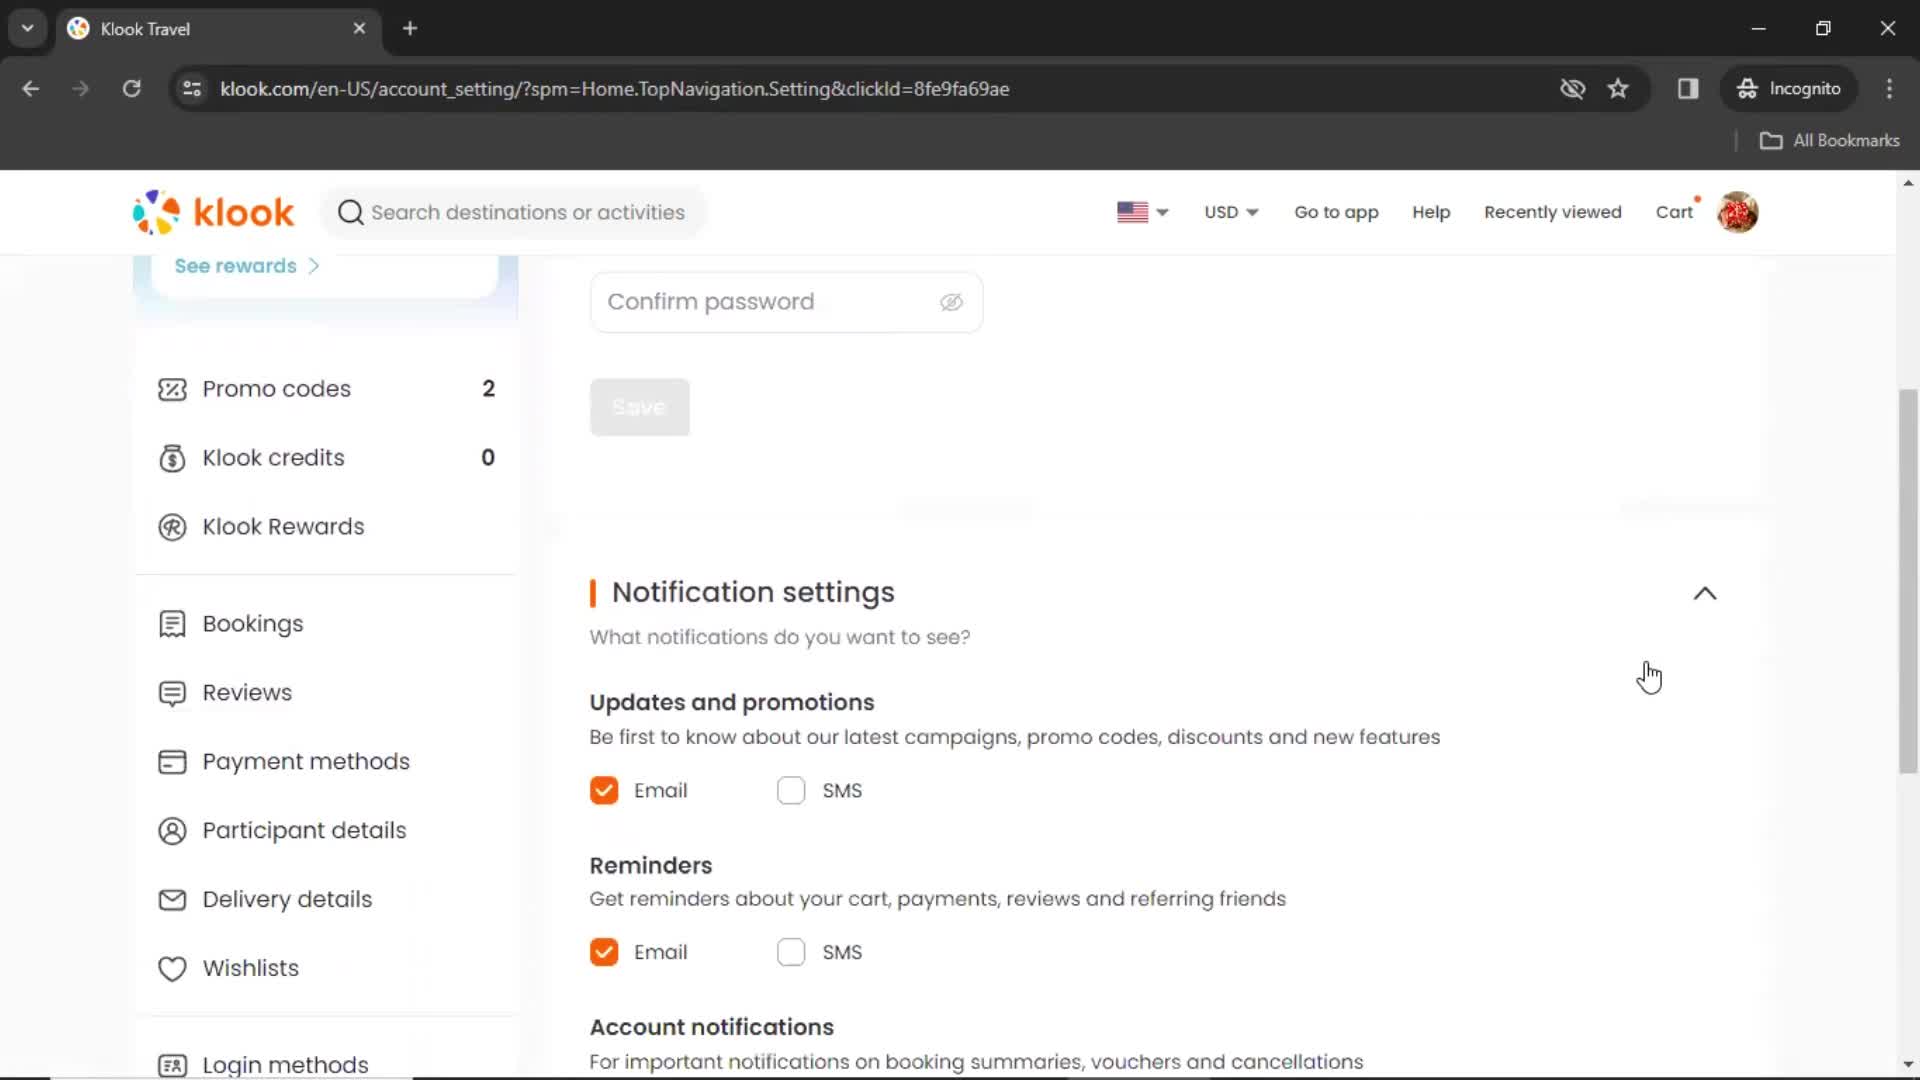Click the See rewards link
This screenshot has width=1920, height=1080.
click(x=245, y=265)
